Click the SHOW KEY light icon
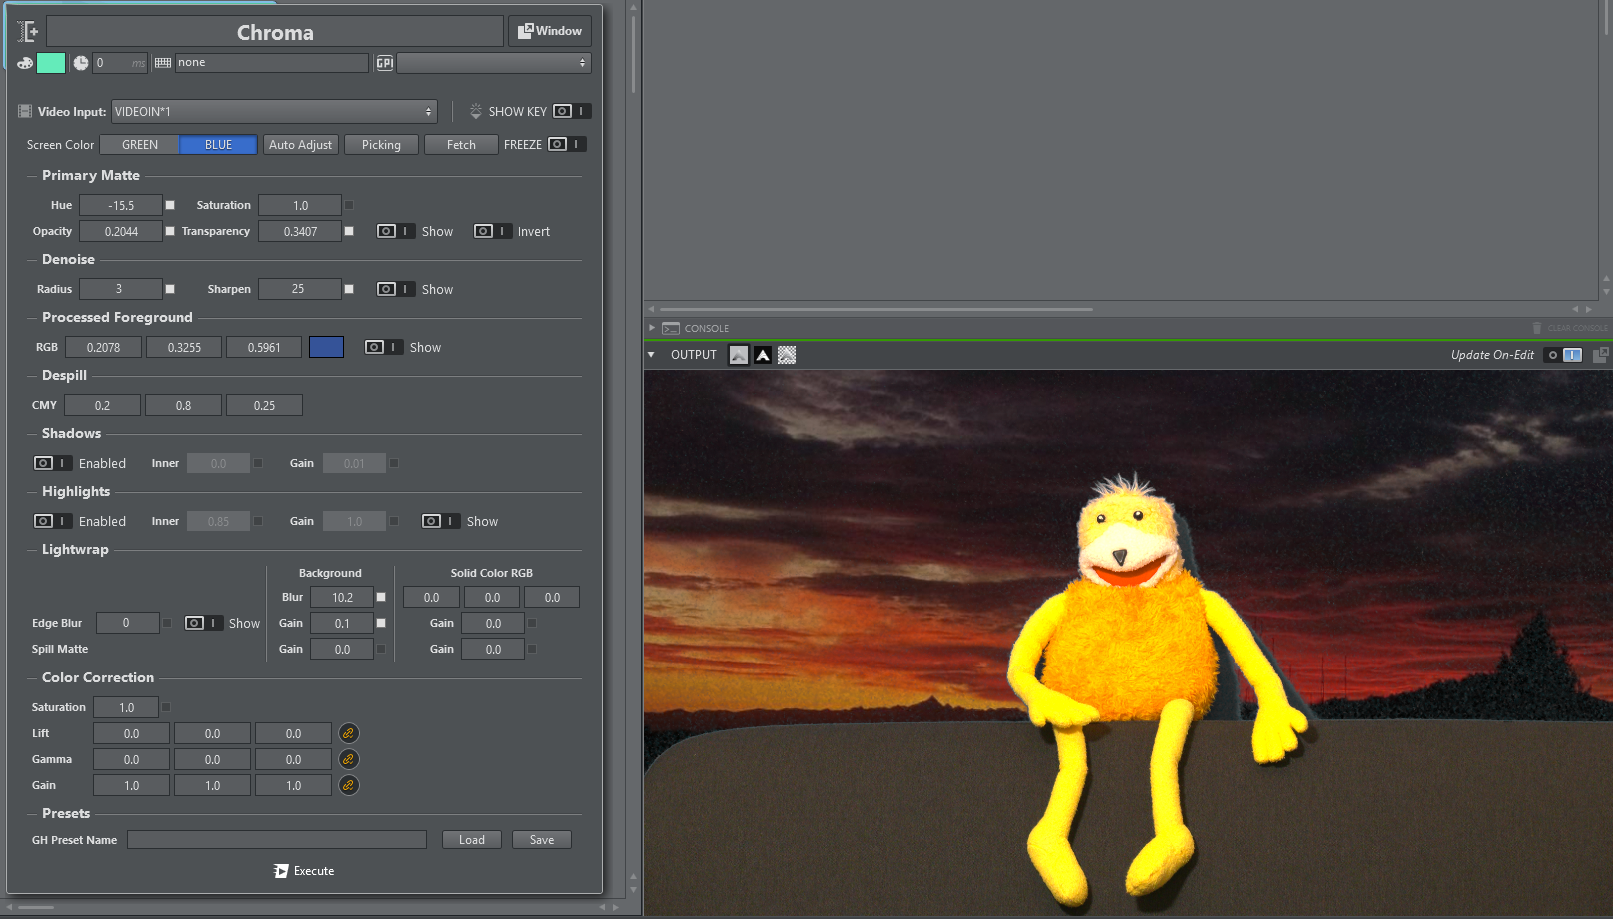The width and height of the screenshot is (1613, 919). point(476,111)
